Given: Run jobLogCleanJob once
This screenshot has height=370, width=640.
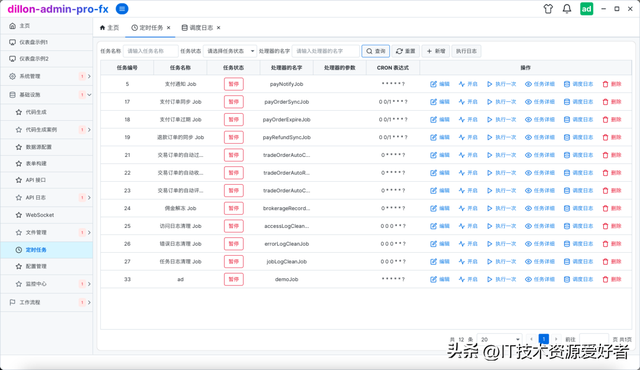Looking at the screenshot, I should (x=501, y=261).
